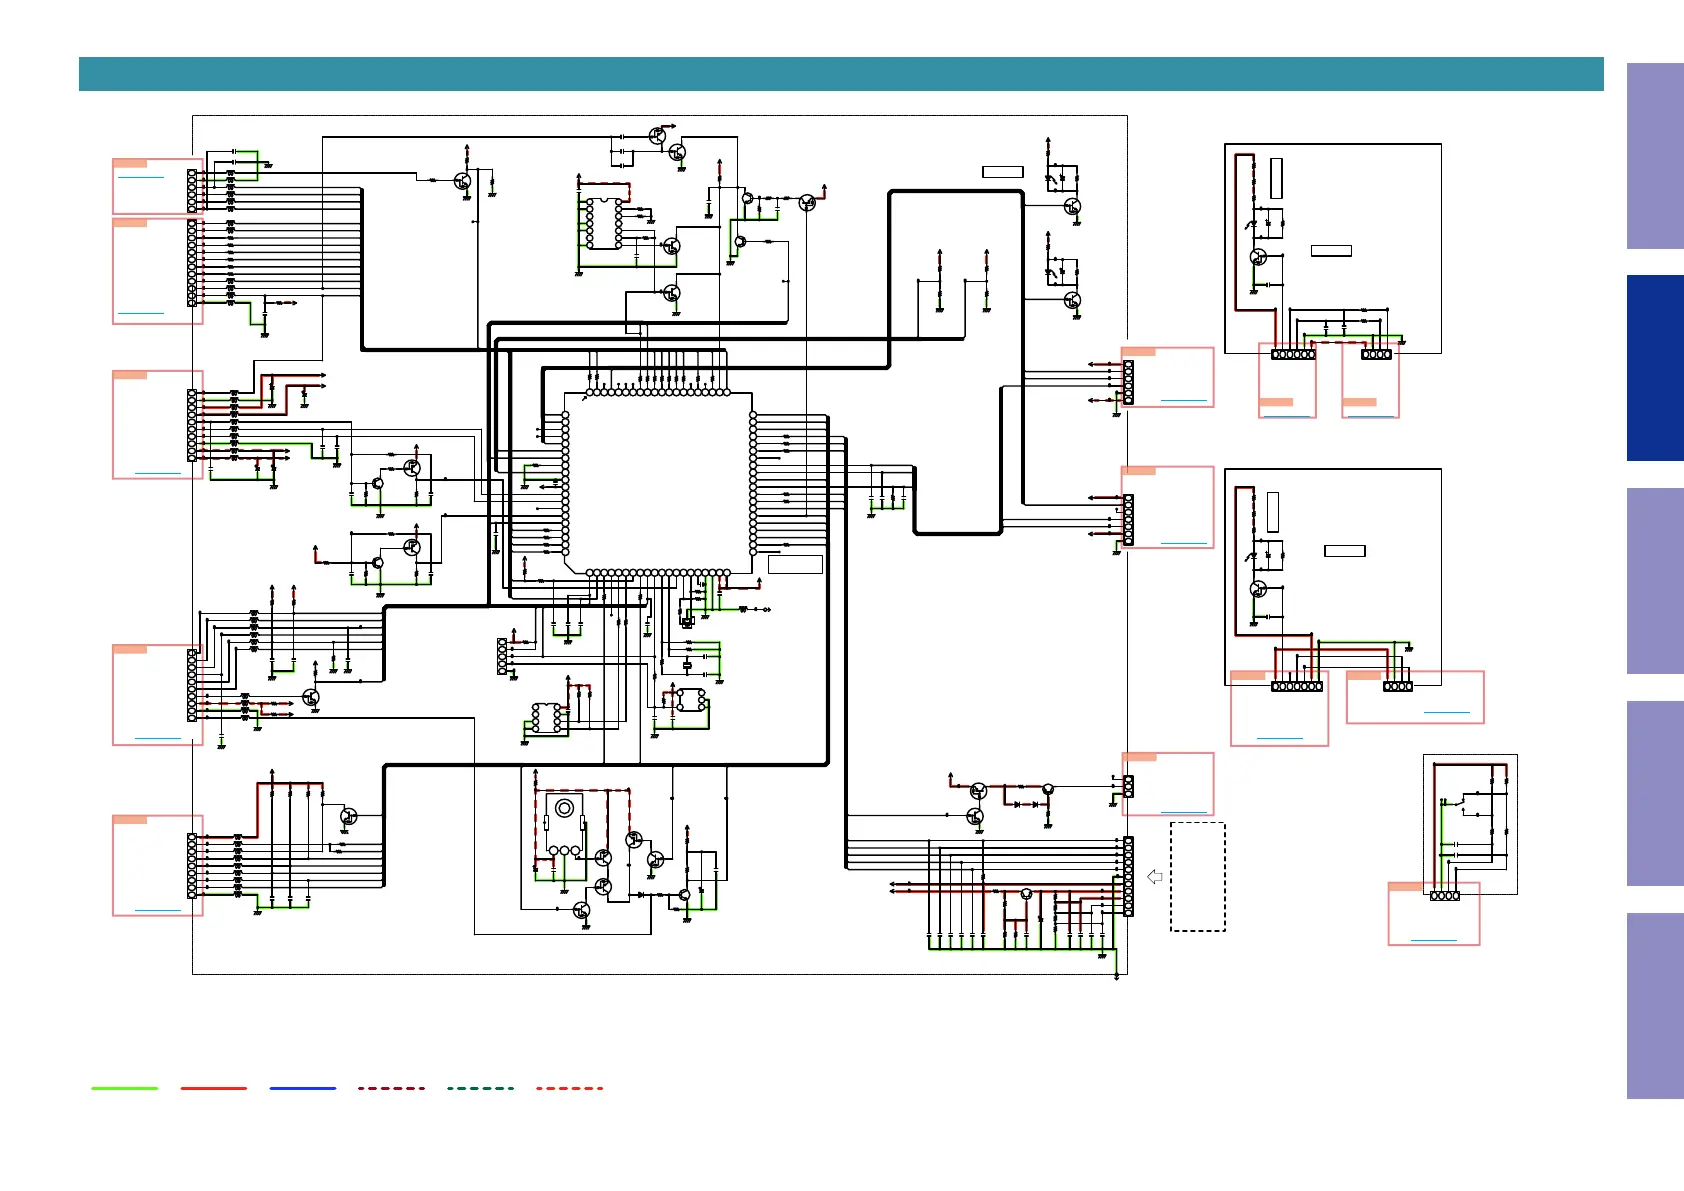
Task: Click the 14-pin DIP IC near top center
Action: (604, 224)
